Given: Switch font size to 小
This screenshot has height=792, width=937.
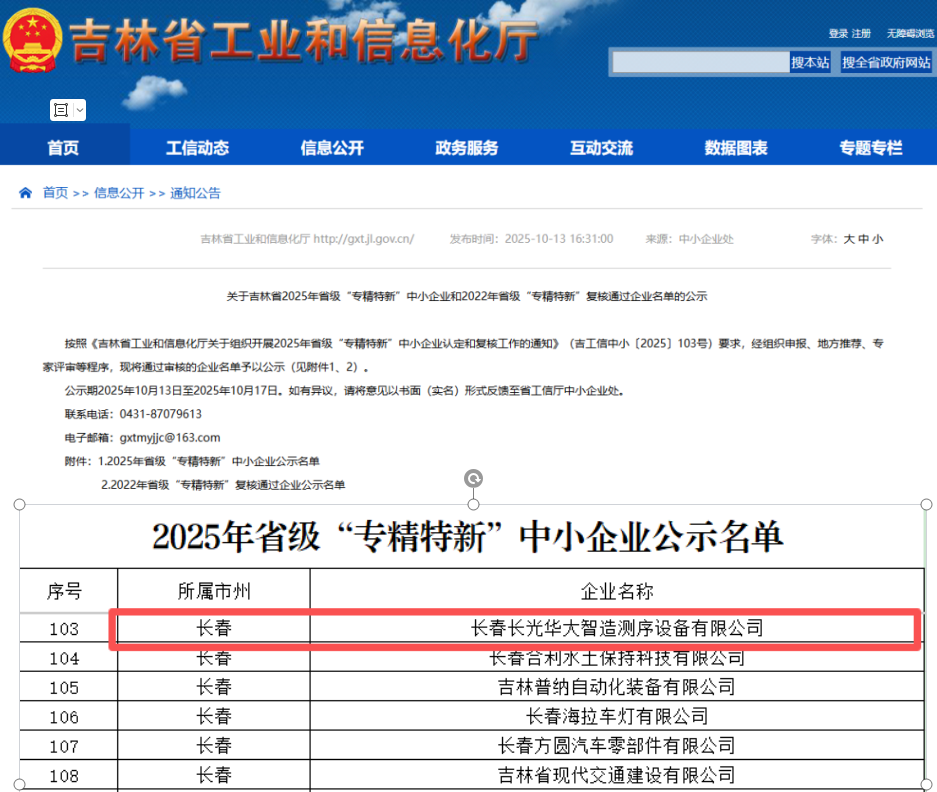Looking at the screenshot, I should pyautogui.click(x=879, y=239).
